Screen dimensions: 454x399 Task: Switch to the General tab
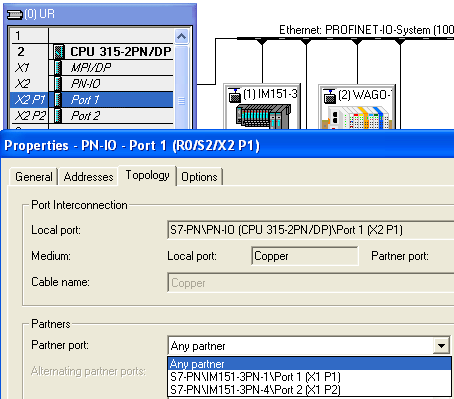[x=34, y=177]
